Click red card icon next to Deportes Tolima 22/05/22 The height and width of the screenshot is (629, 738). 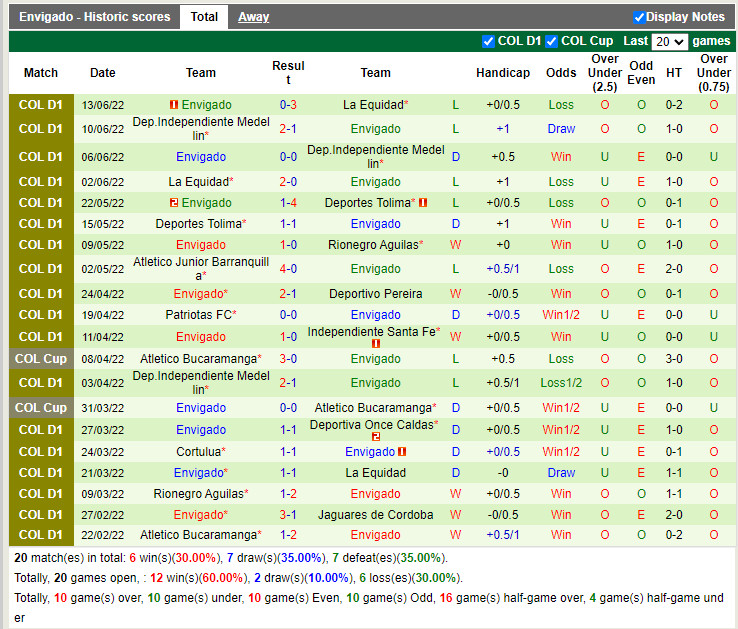click(x=423, y=203)
